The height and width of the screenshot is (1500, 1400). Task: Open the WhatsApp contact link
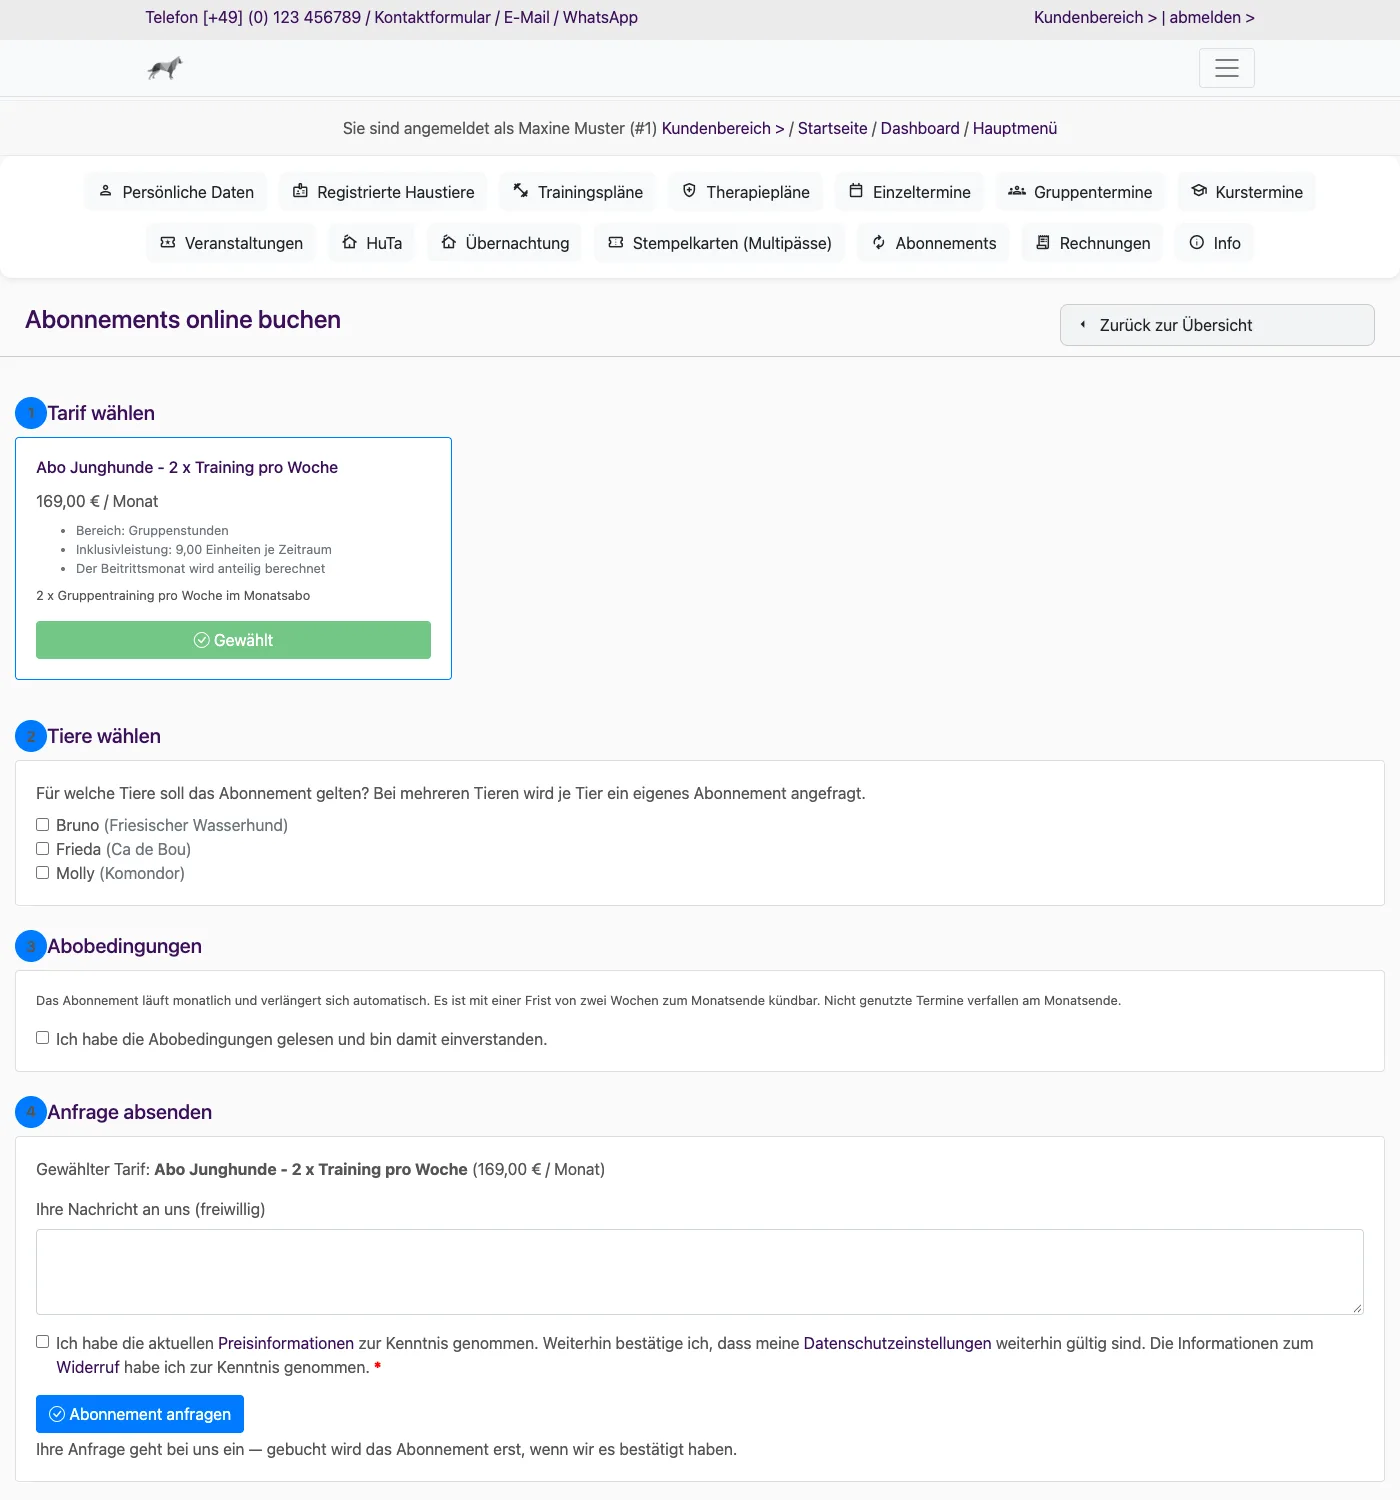click(600, 17)
